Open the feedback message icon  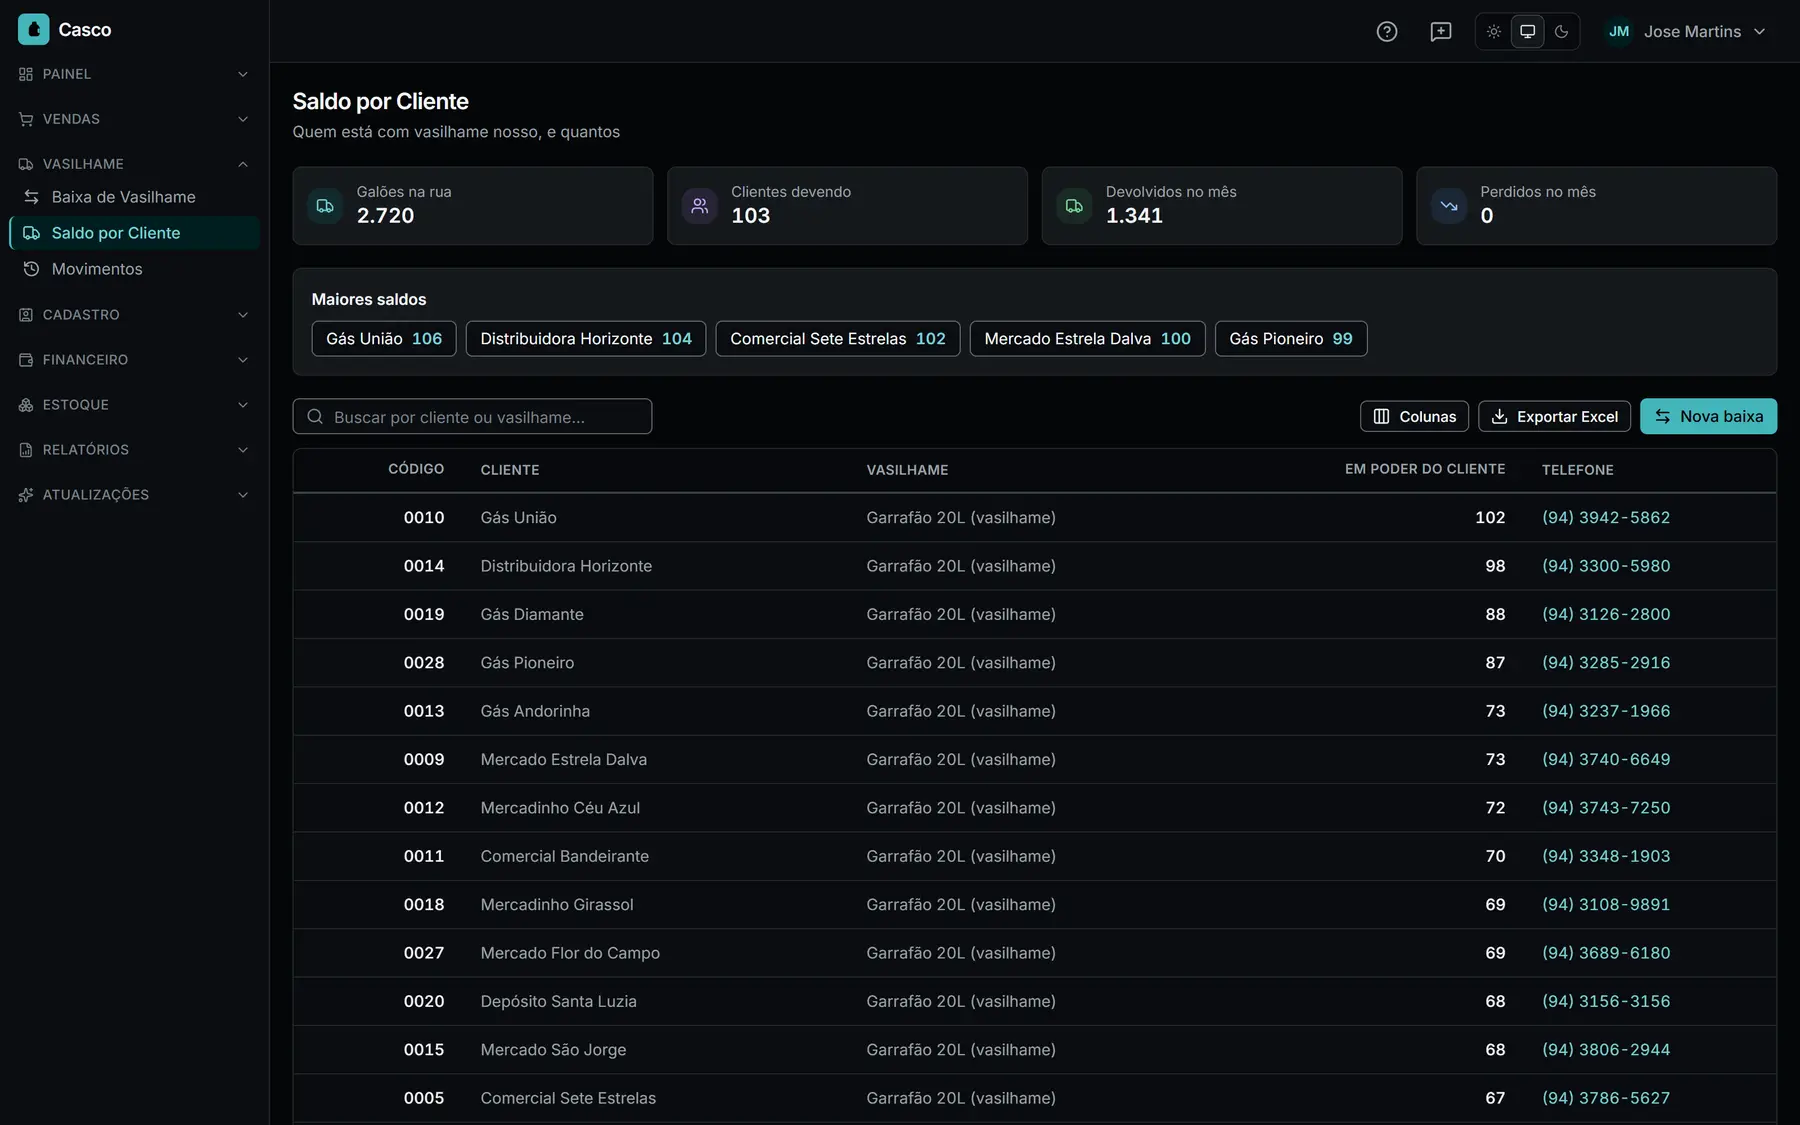point(1440,31)
